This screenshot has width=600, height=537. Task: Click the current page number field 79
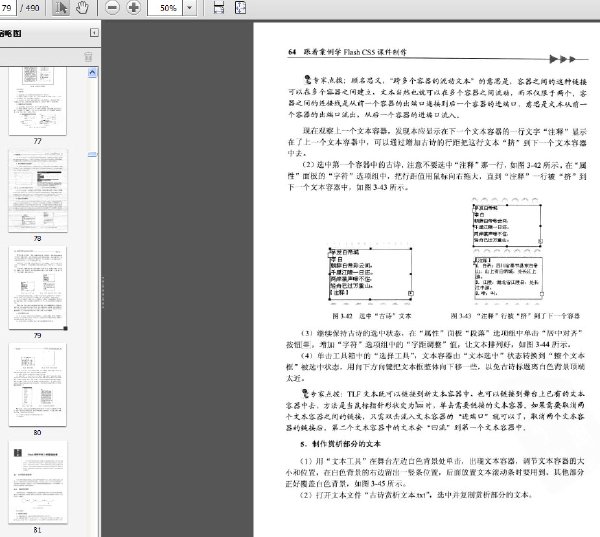[8, 8]
